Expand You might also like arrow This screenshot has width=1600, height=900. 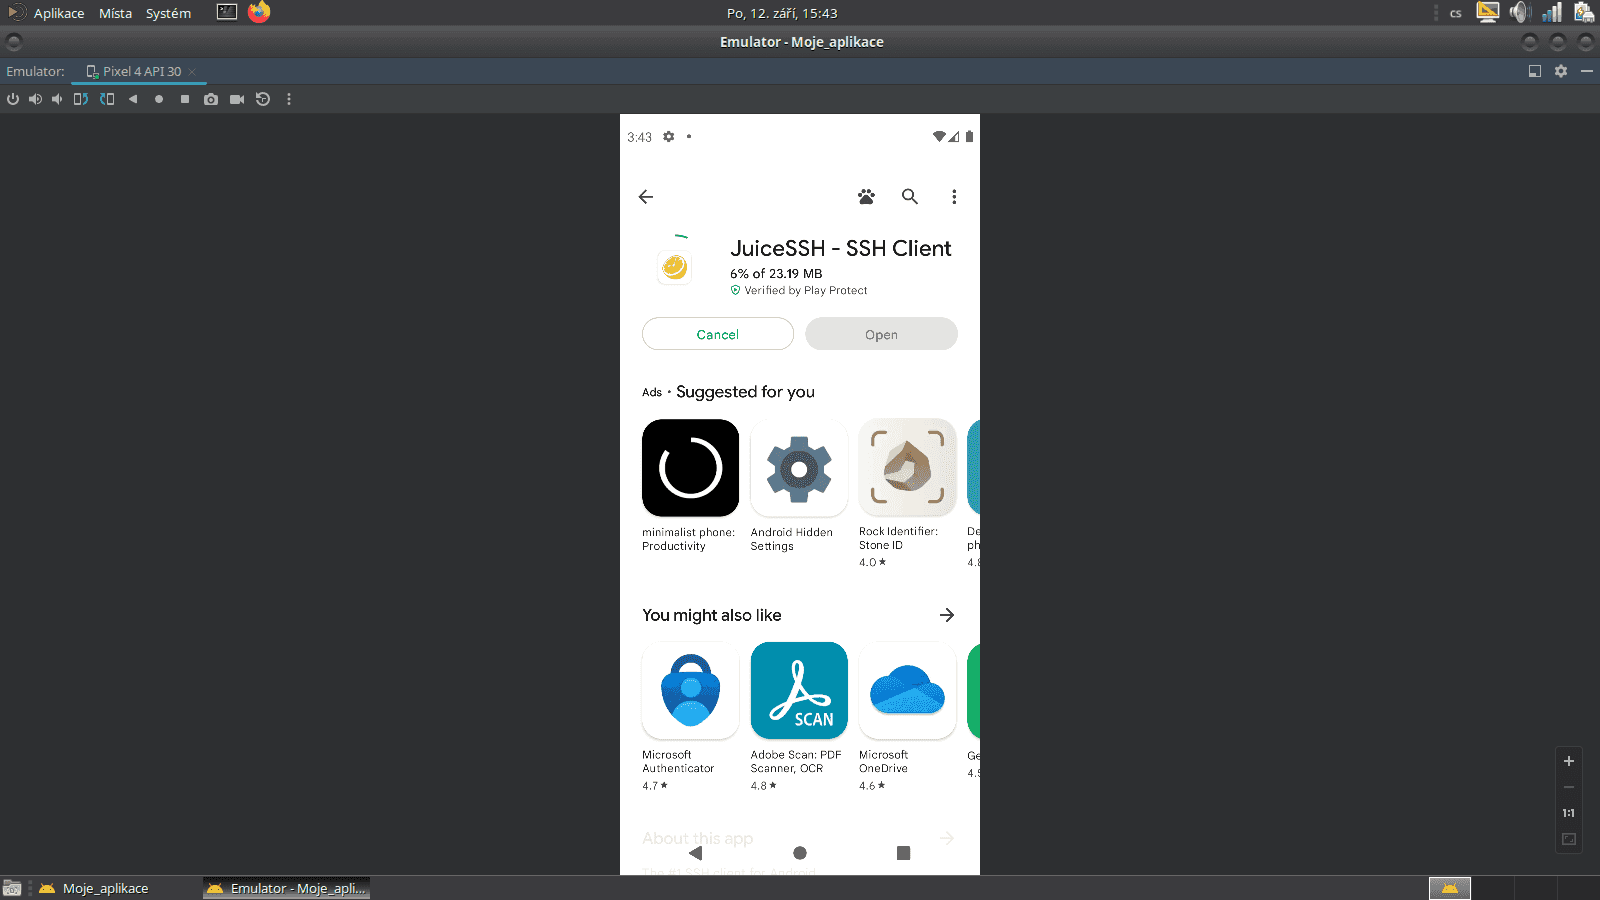947,615
